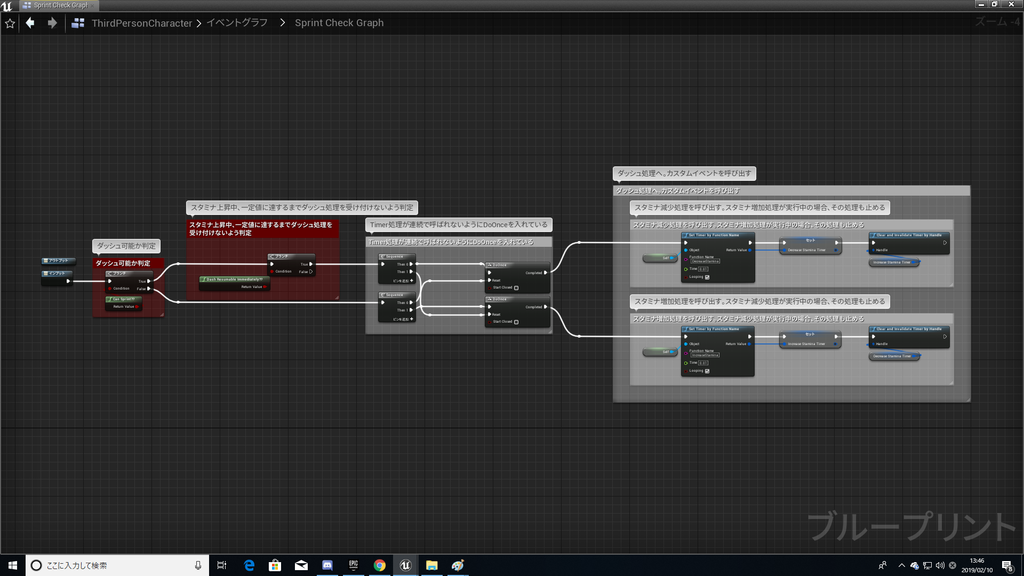Show hidden system tray icons
This screenshot has height=576, width=1024.
[x=902, y=566]
